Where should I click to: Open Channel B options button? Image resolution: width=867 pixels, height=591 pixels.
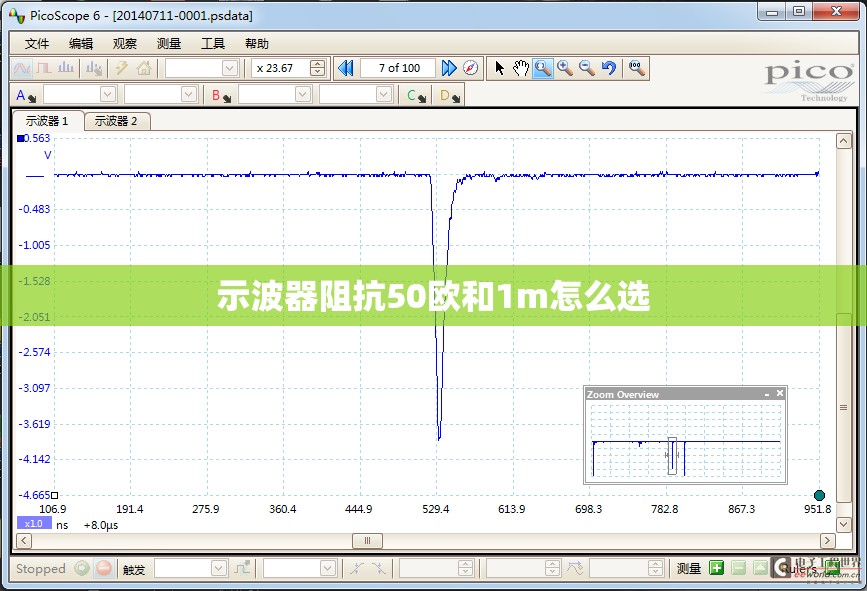pyautogui.click(x=221, y=96)
